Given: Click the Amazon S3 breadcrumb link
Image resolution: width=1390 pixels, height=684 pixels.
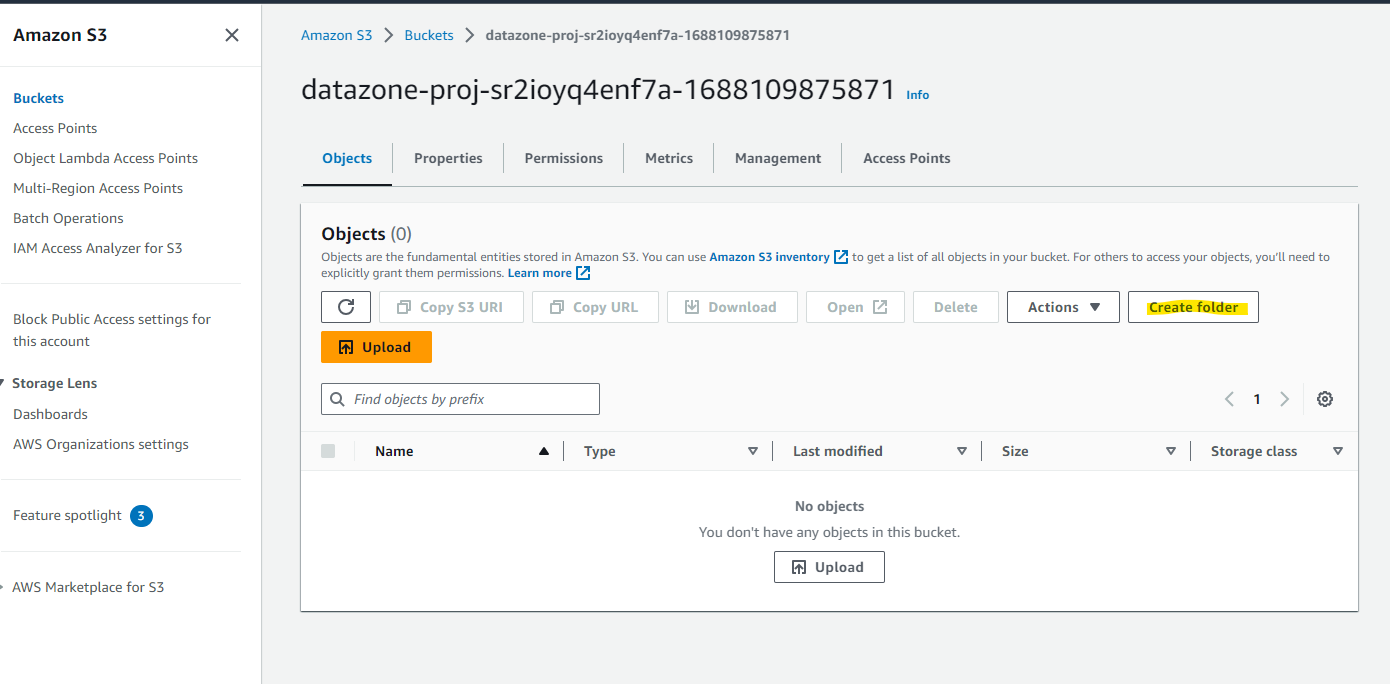Looking at the screenshot, I should [x=337, y=35].
